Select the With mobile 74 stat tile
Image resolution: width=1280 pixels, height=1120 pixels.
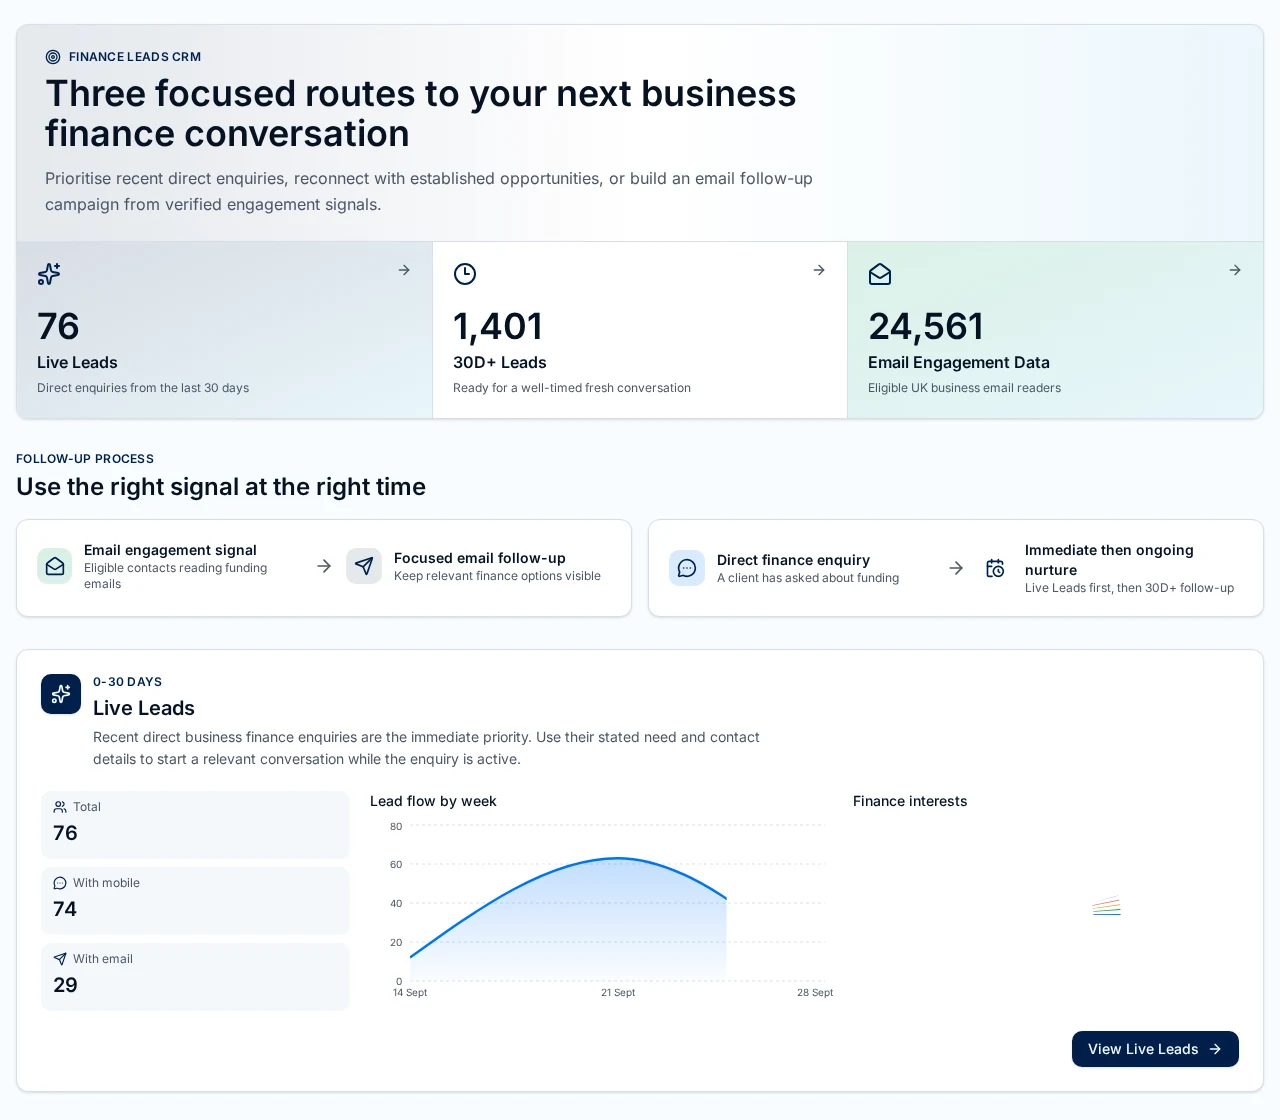[x=195, y=901]
